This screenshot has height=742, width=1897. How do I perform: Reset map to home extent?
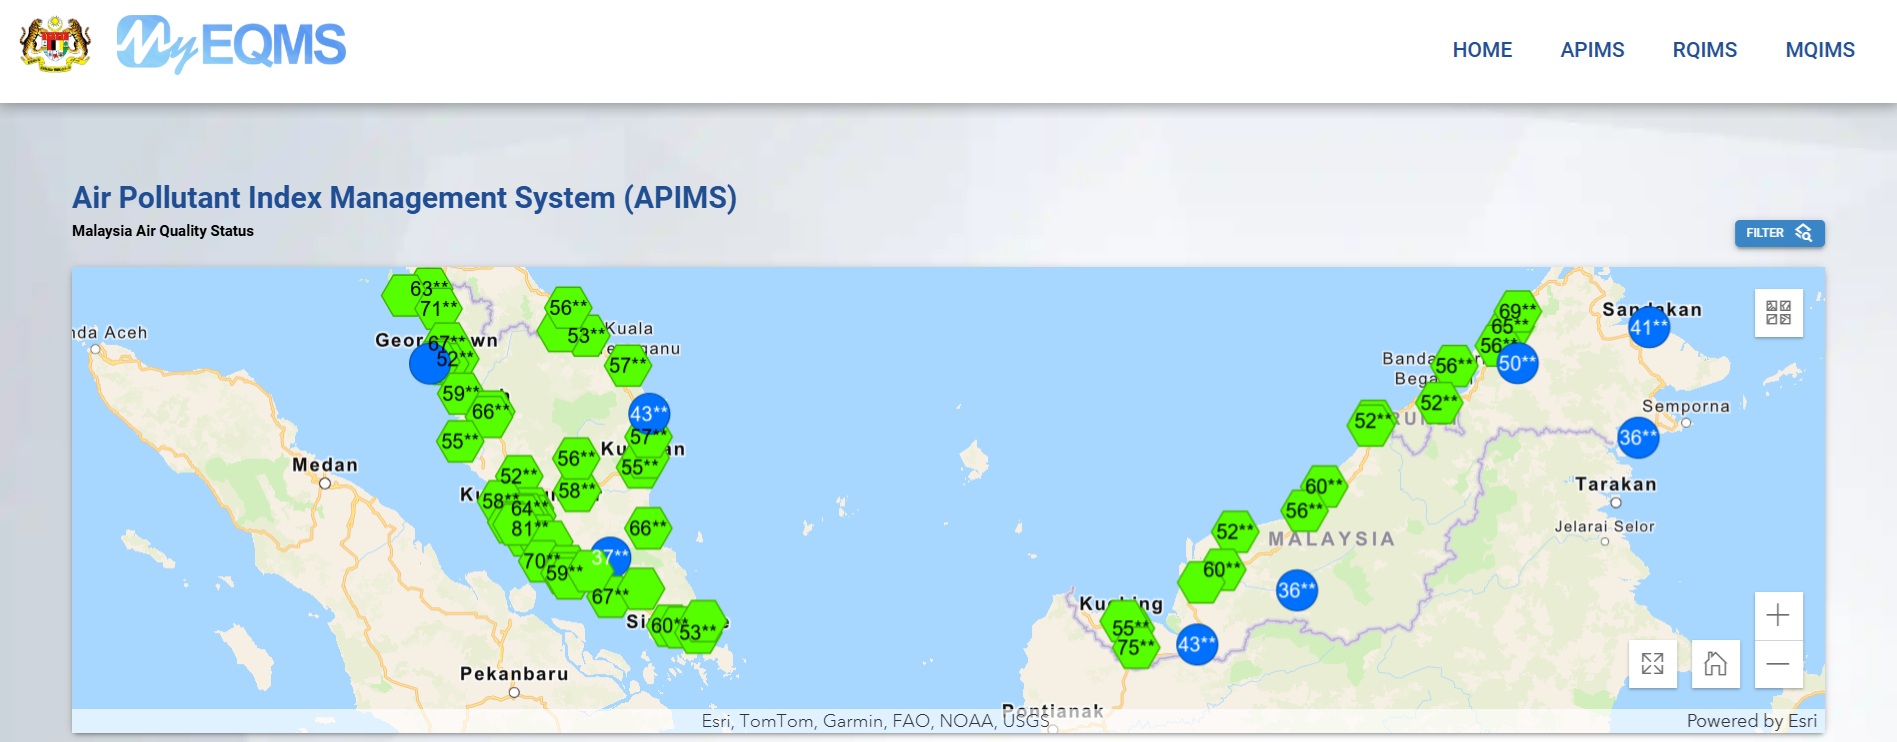(1716, 664)
